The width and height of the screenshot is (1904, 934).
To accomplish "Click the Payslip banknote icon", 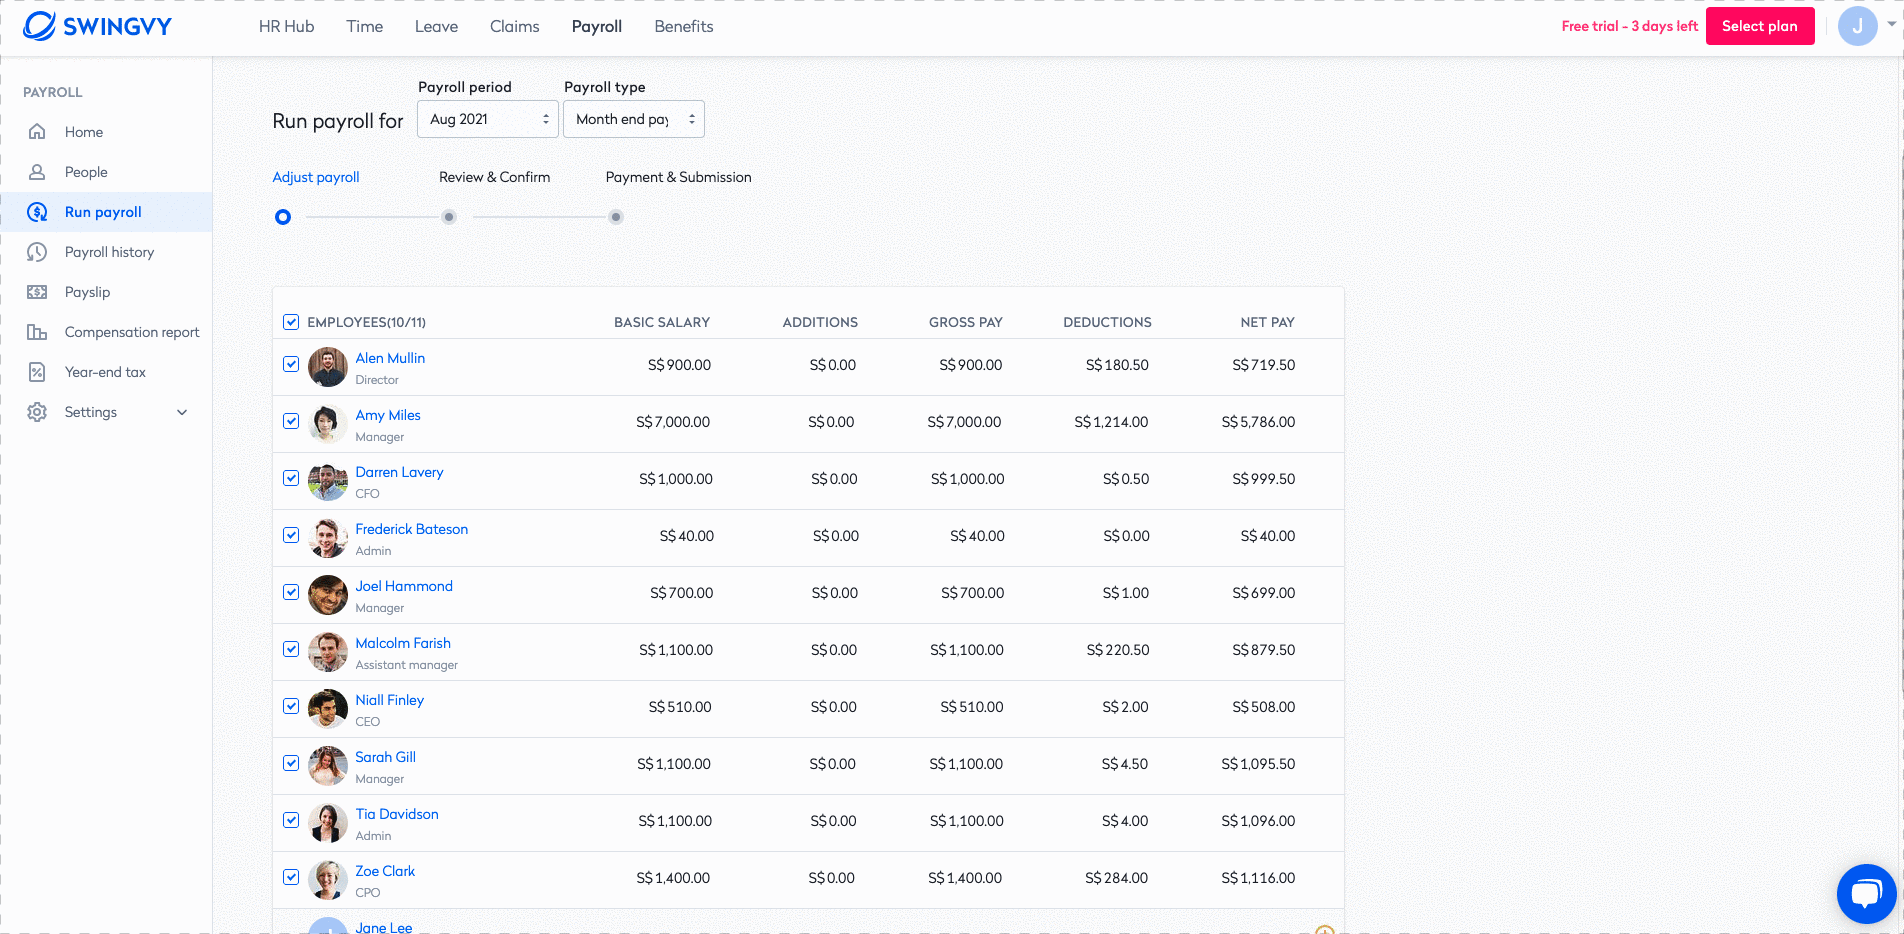I will point(37,292).
